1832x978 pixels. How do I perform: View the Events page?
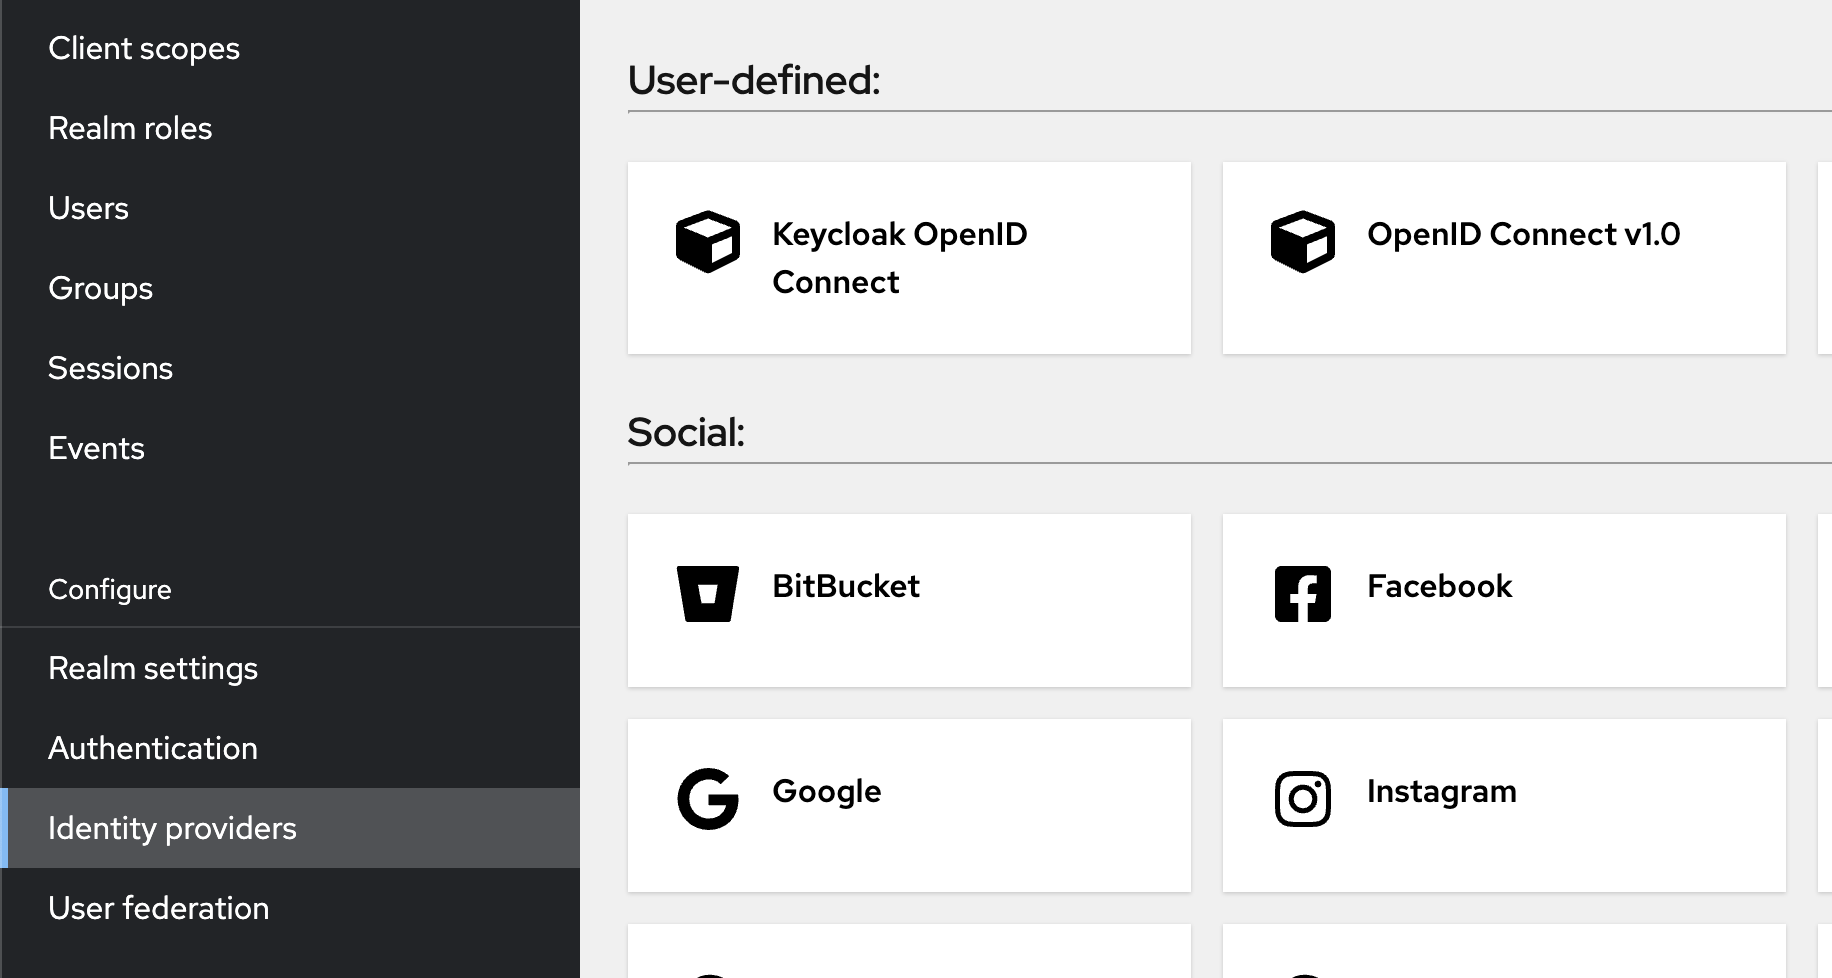290,448
